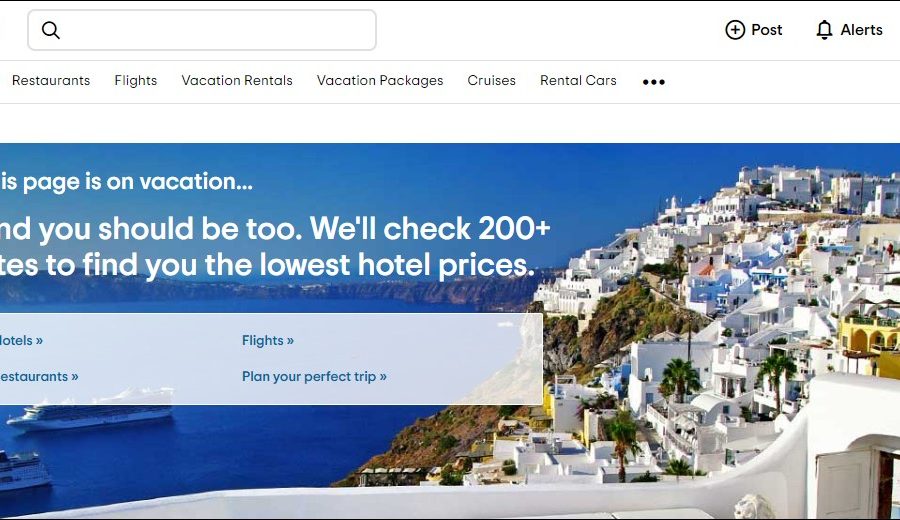Select the Flights navigation tab

[x=135, y=80]
